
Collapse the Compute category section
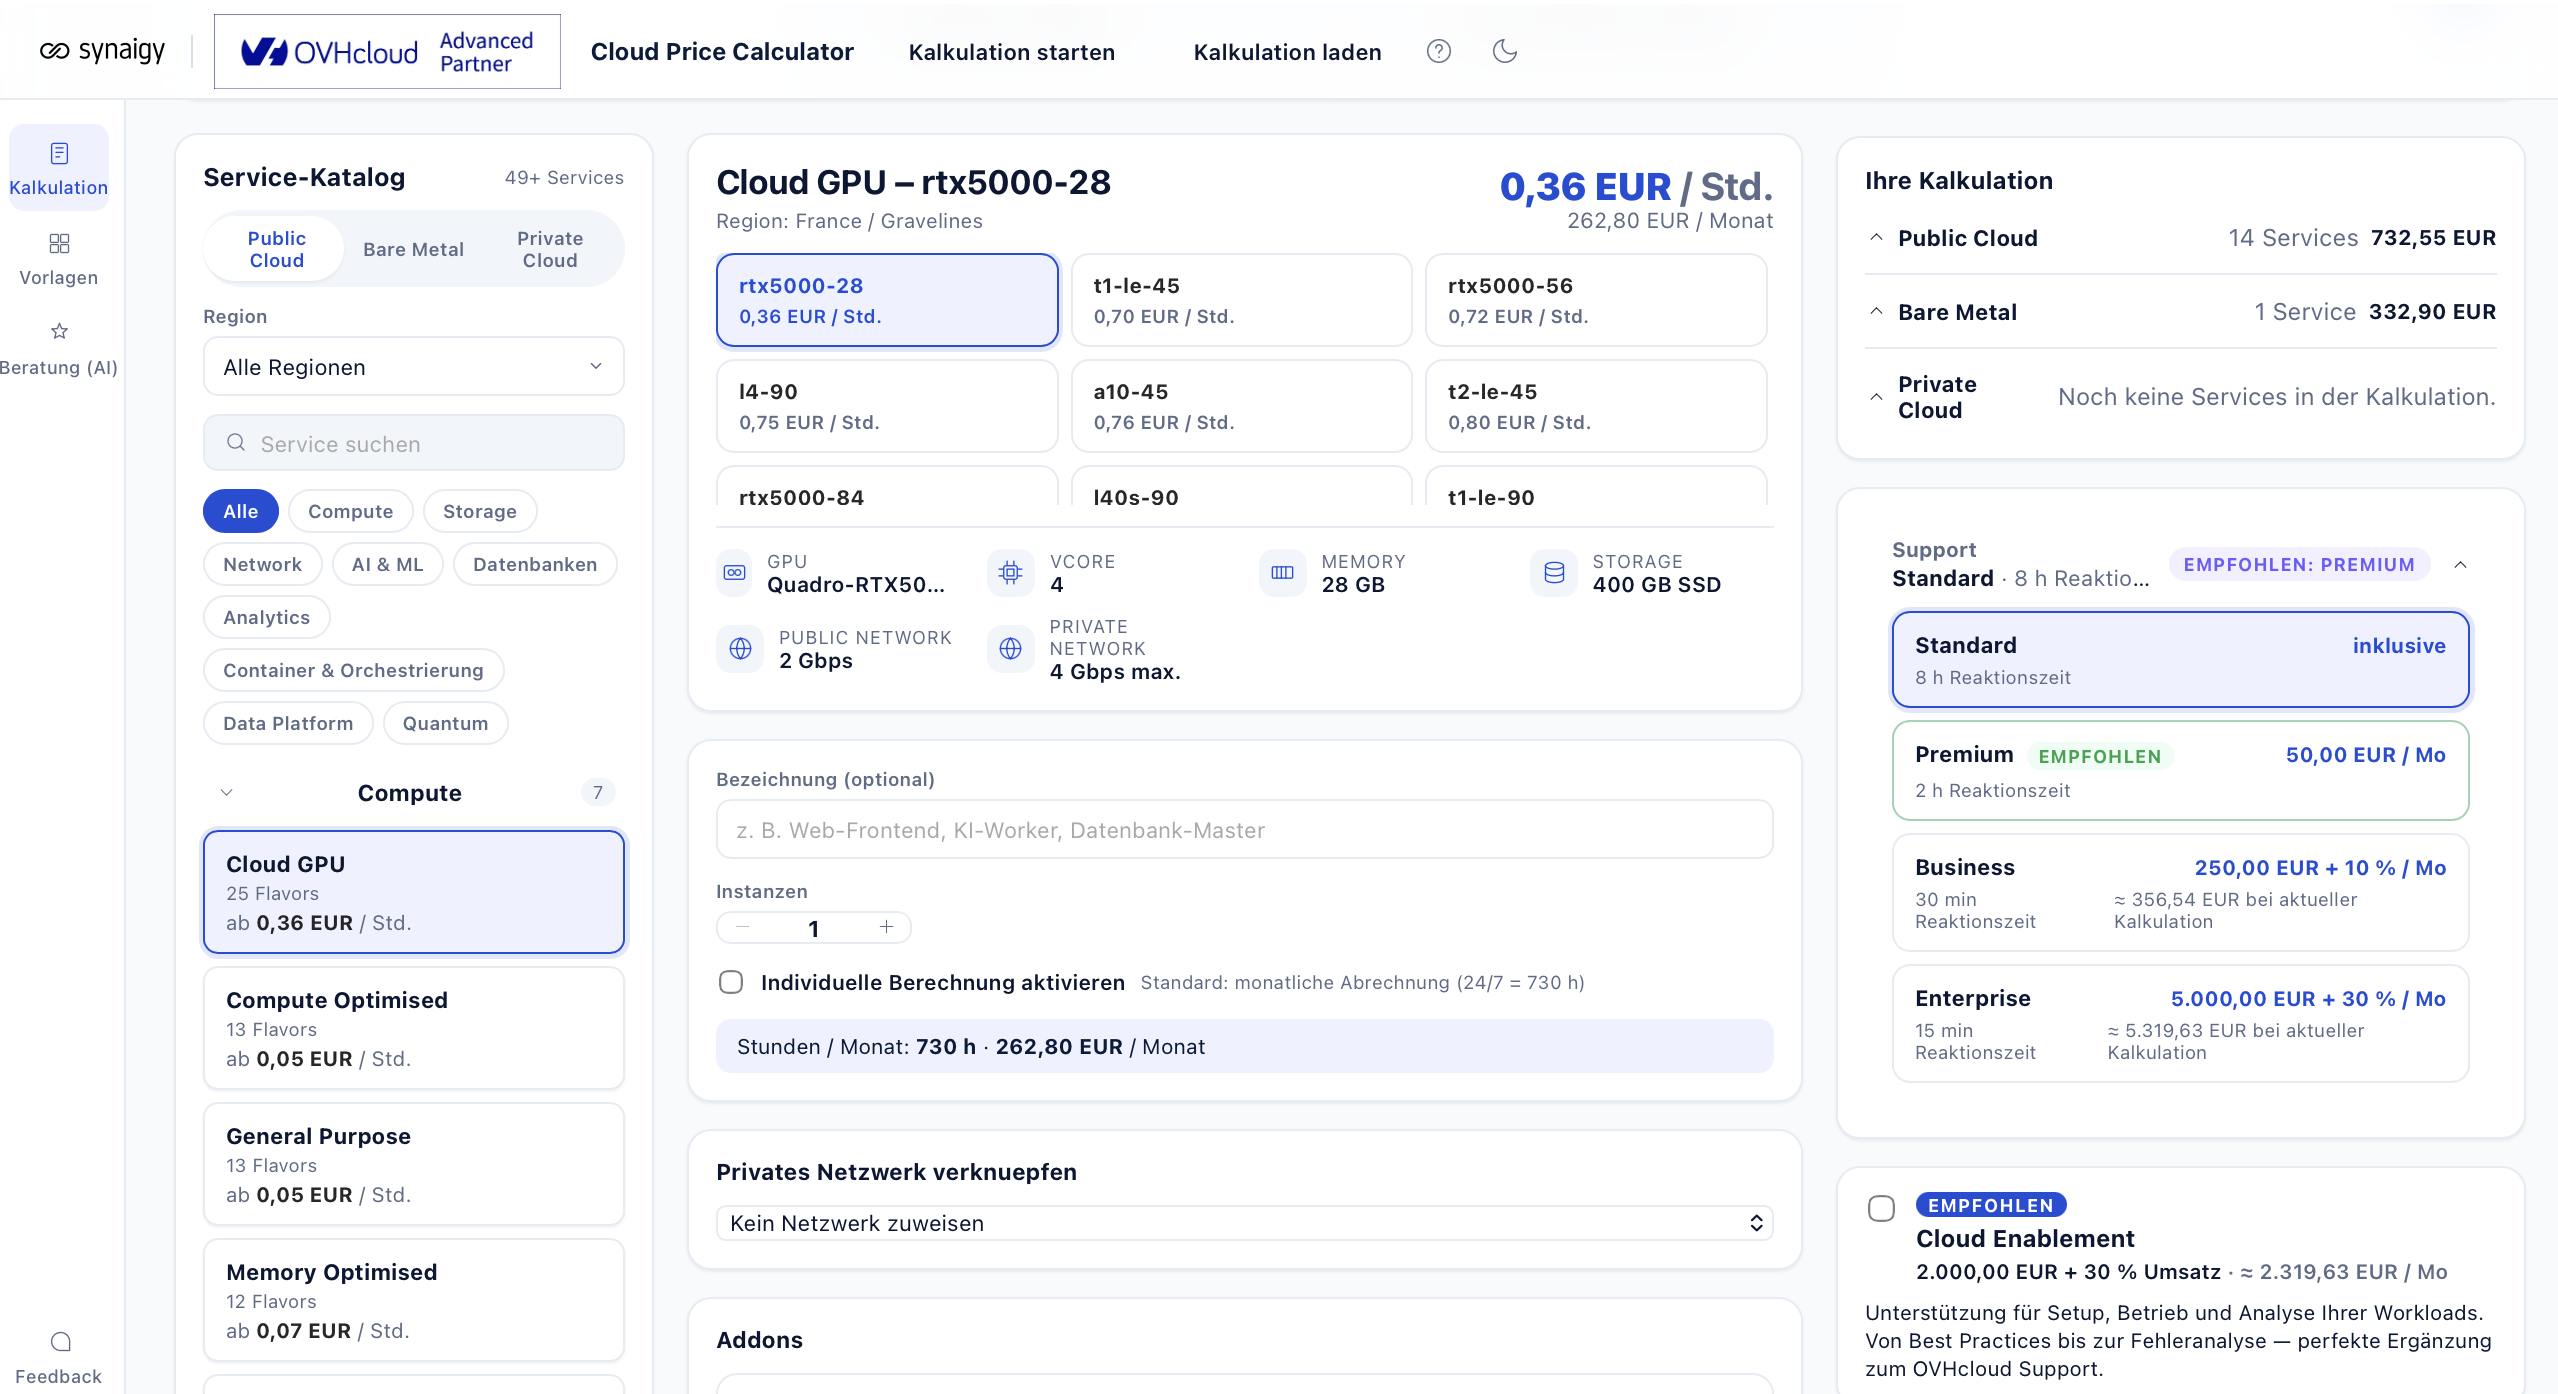[226, 793]
